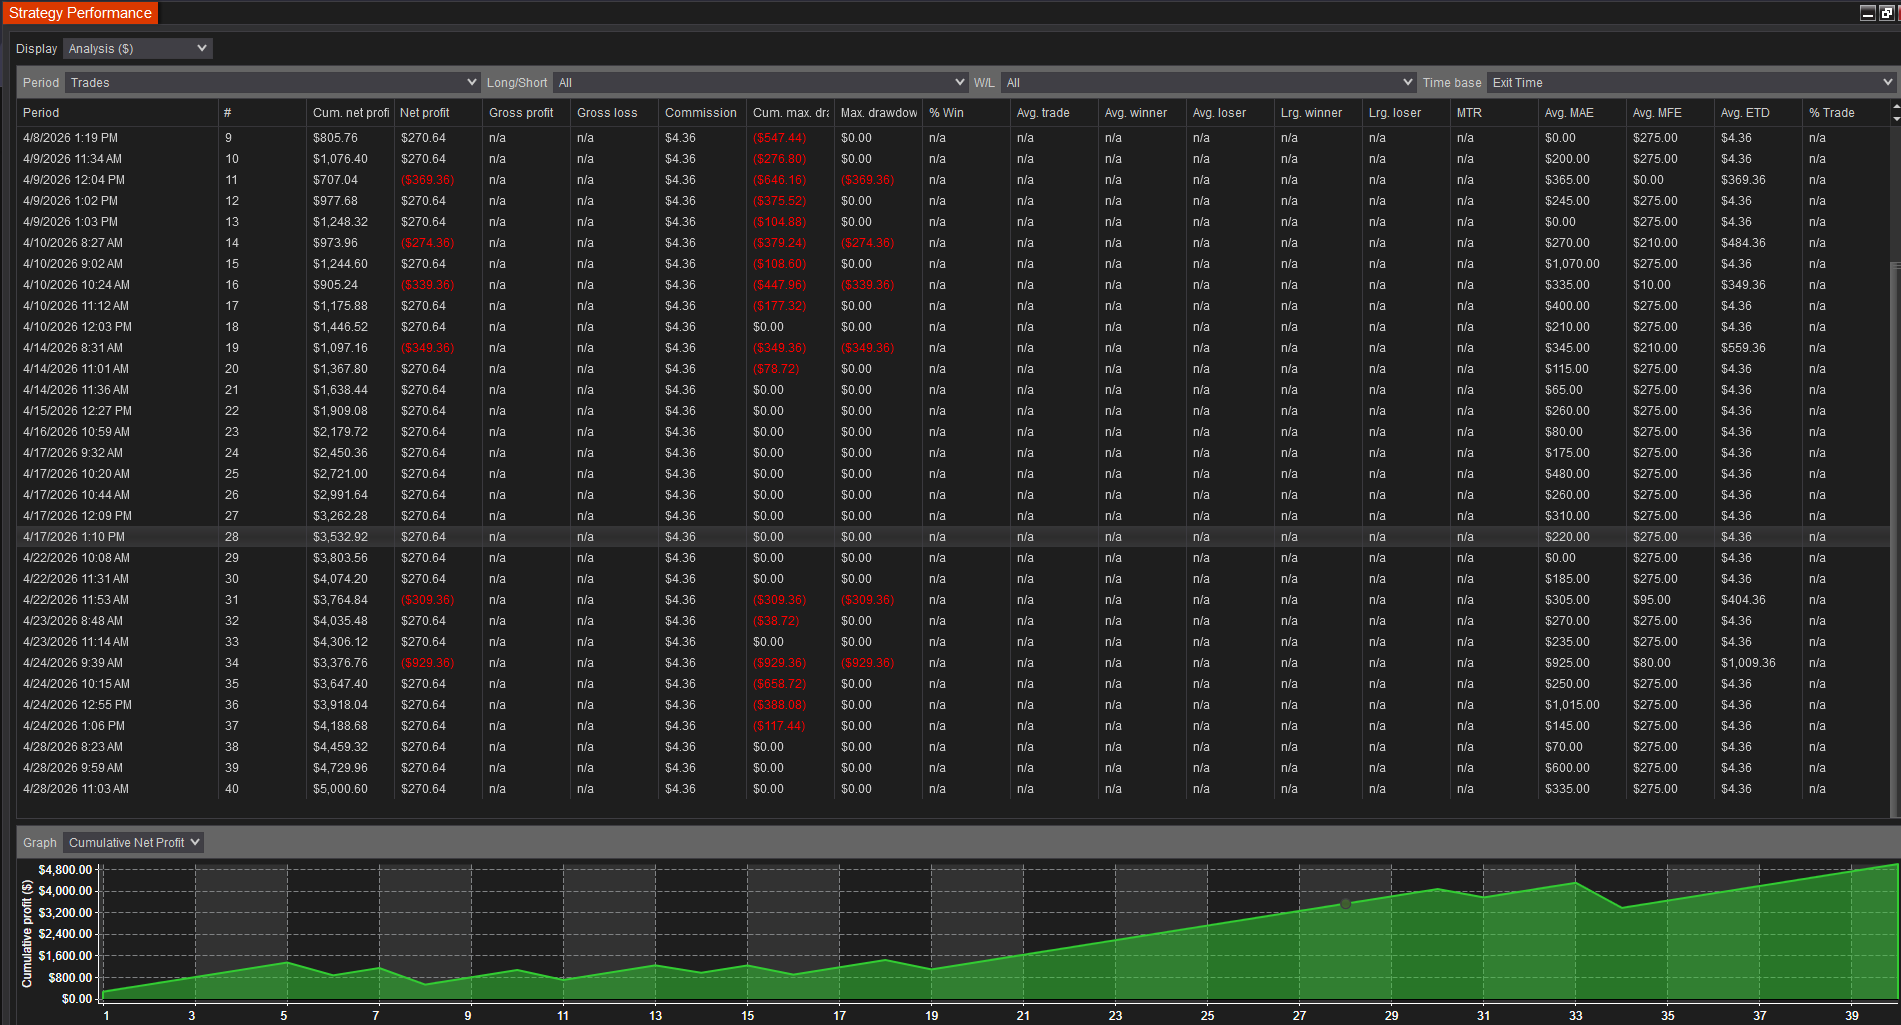
Task: Open the Period Trades dropdown
Action: (x=273, y=83)
